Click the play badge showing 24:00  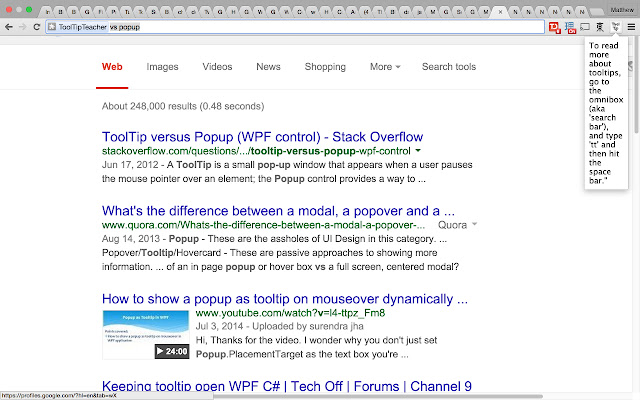coord(172,351)
